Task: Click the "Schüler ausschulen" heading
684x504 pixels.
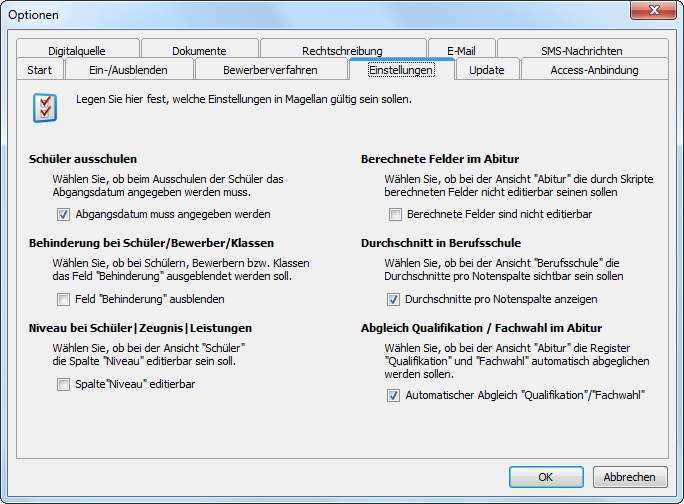Action: pyautogui.click(x=83, y=159)
